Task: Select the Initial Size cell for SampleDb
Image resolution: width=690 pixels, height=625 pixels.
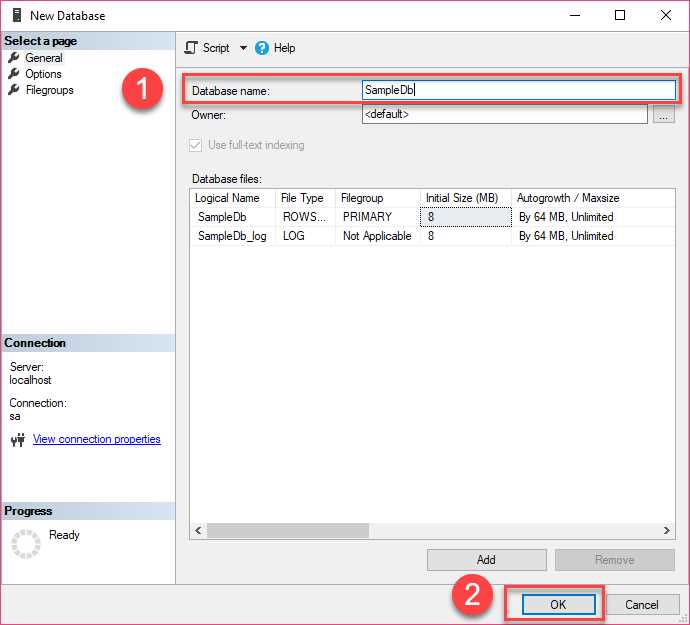Action: 466,217
